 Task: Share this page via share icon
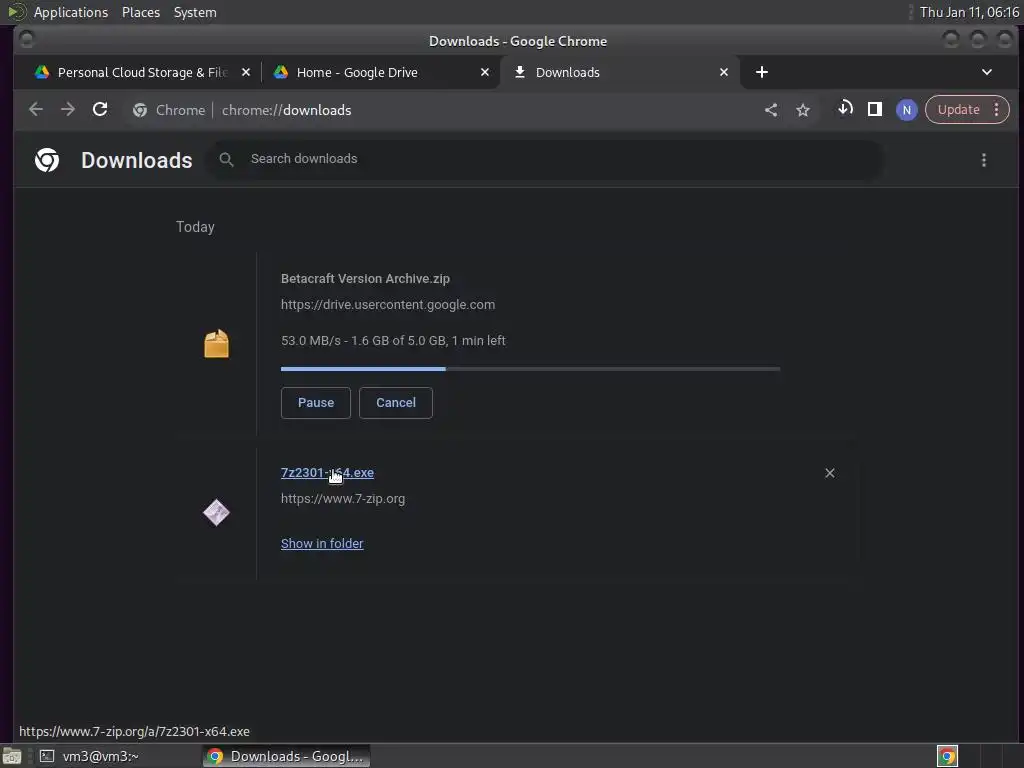pos(771,110)
